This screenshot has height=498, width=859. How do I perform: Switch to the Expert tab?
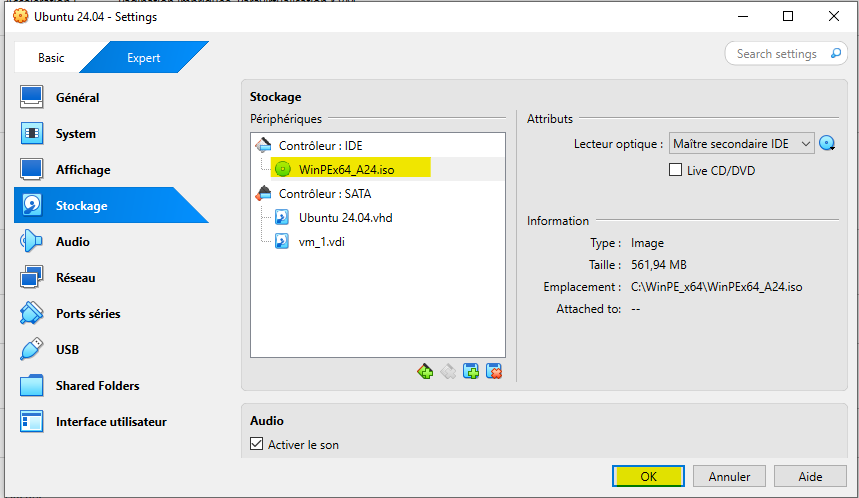(x=143, y=58)
